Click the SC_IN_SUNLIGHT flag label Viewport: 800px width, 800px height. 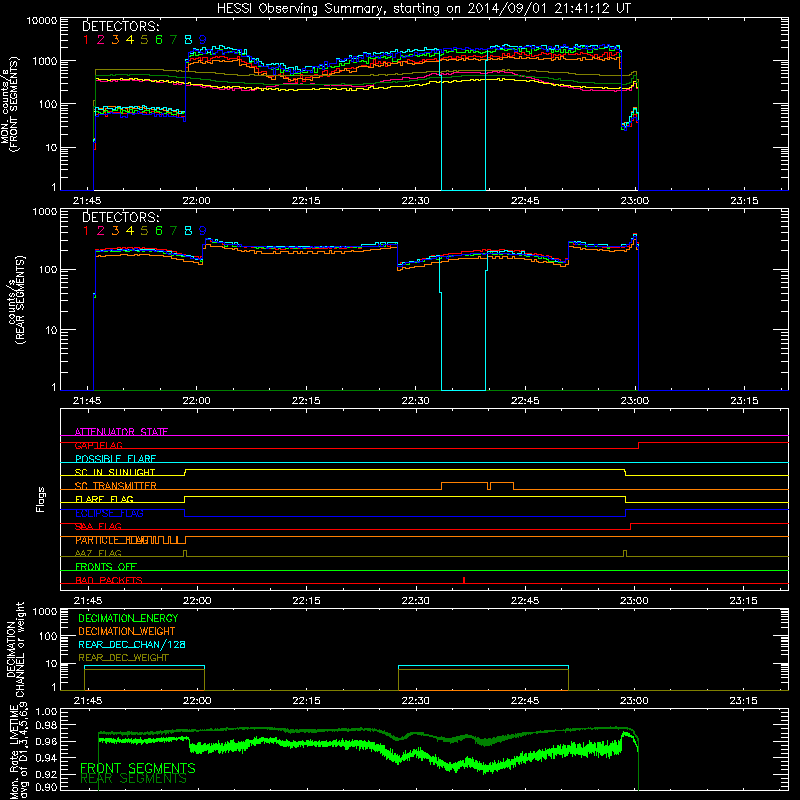pyautogui.click(x=115, y=472)
